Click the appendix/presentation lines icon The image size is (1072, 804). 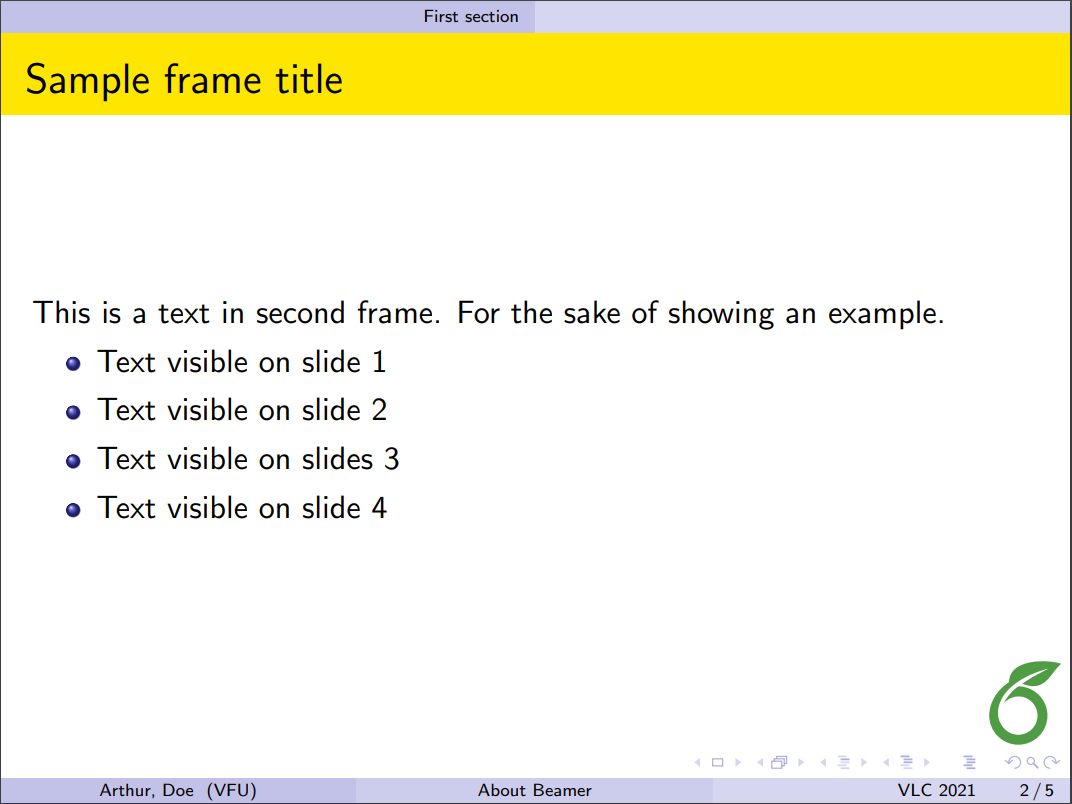point(969,763)
